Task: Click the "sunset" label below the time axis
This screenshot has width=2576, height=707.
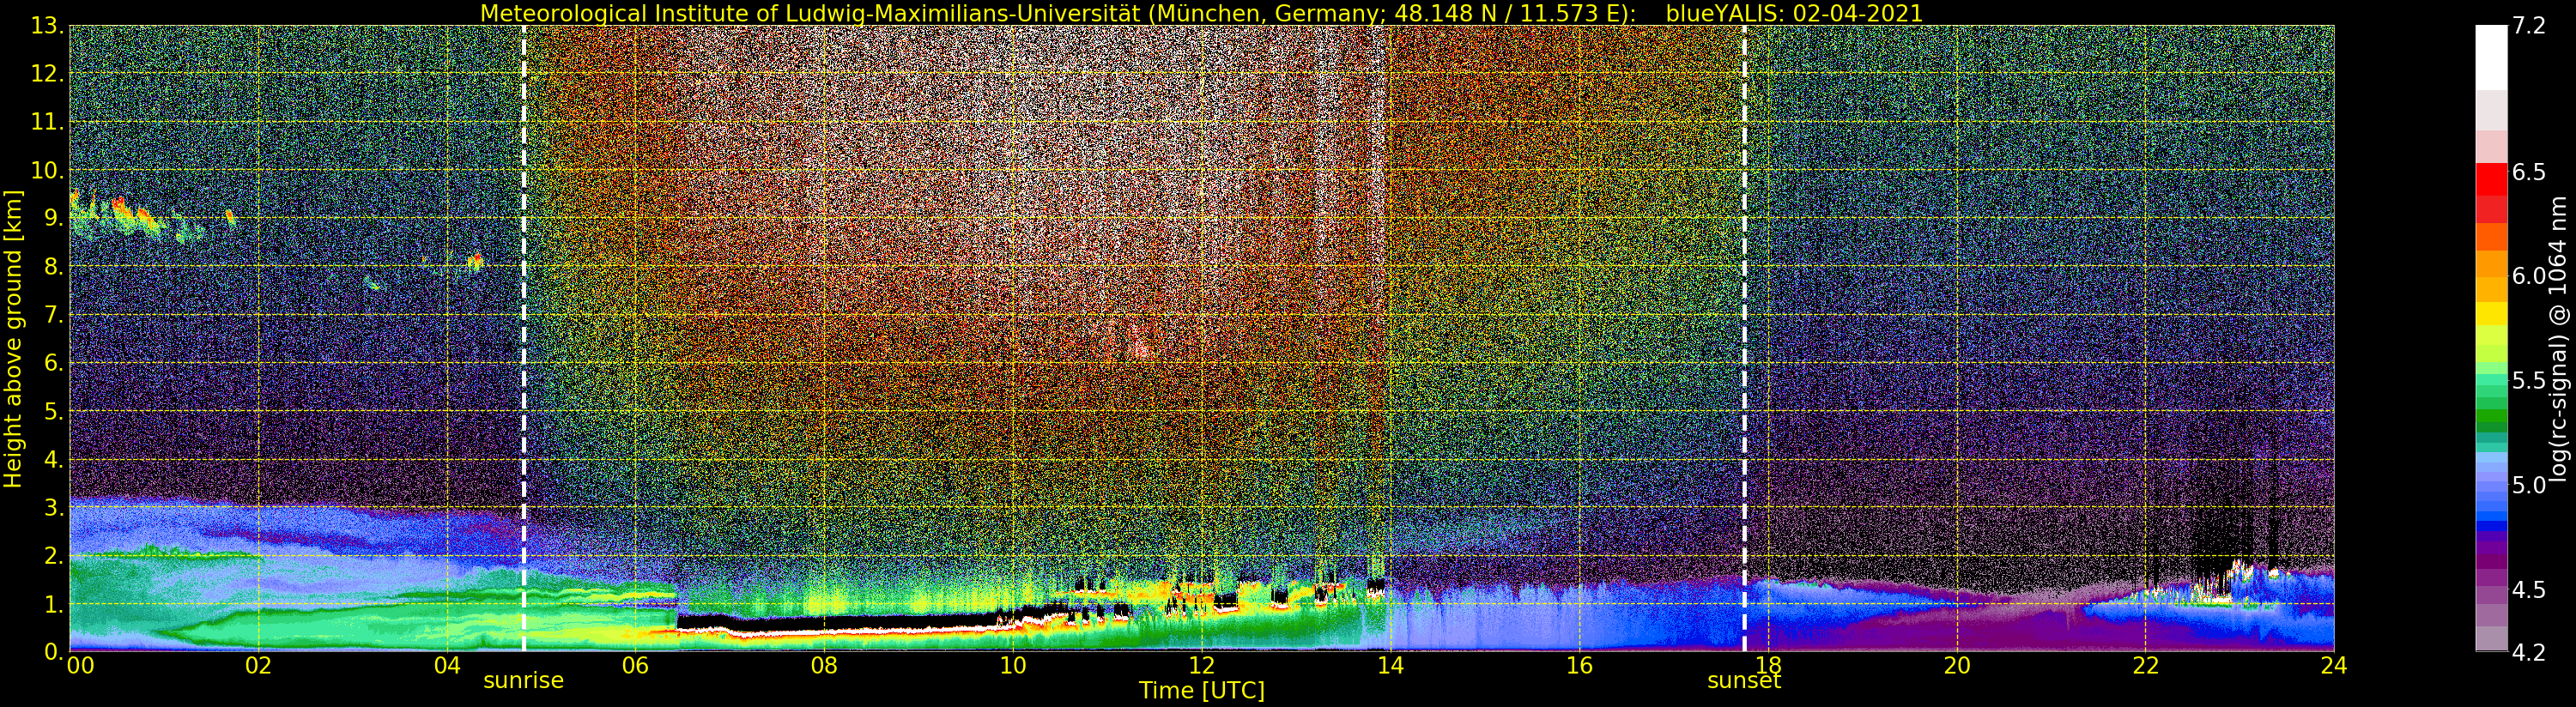Action: click(x=1744, y=681)
